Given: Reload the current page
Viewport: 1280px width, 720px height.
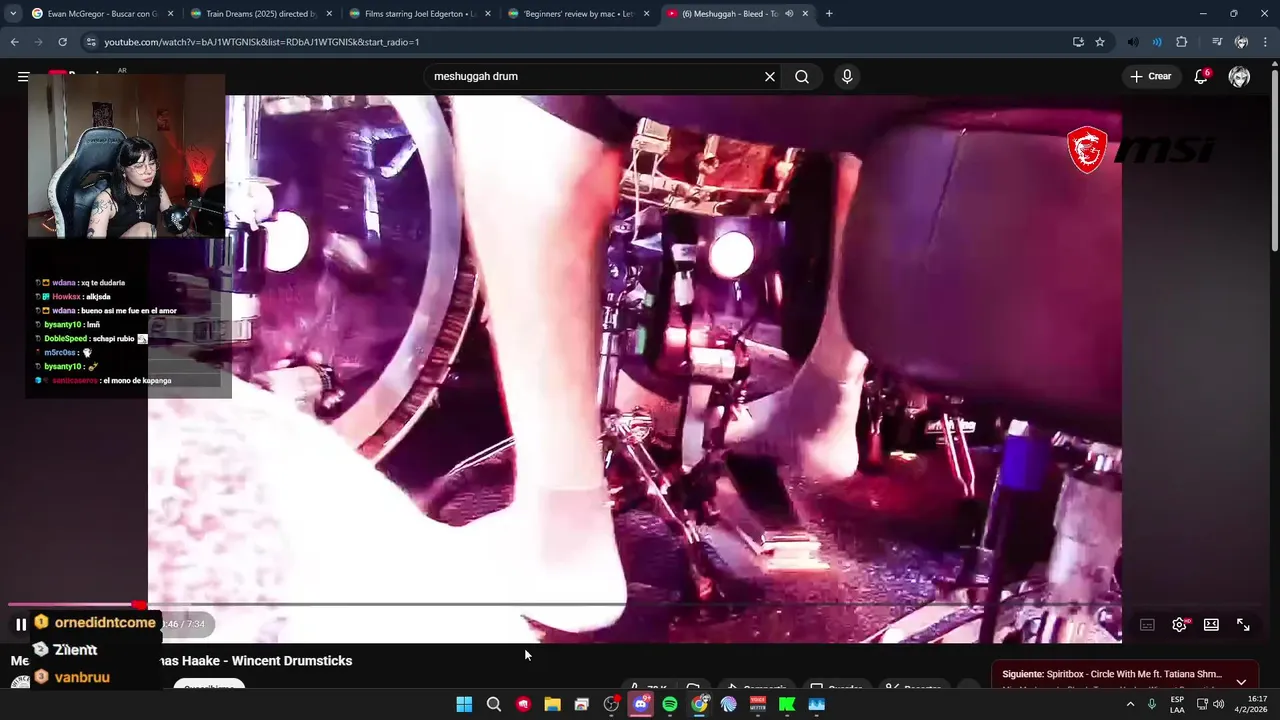Looking at the screenshot, I should tap(62, 42).
